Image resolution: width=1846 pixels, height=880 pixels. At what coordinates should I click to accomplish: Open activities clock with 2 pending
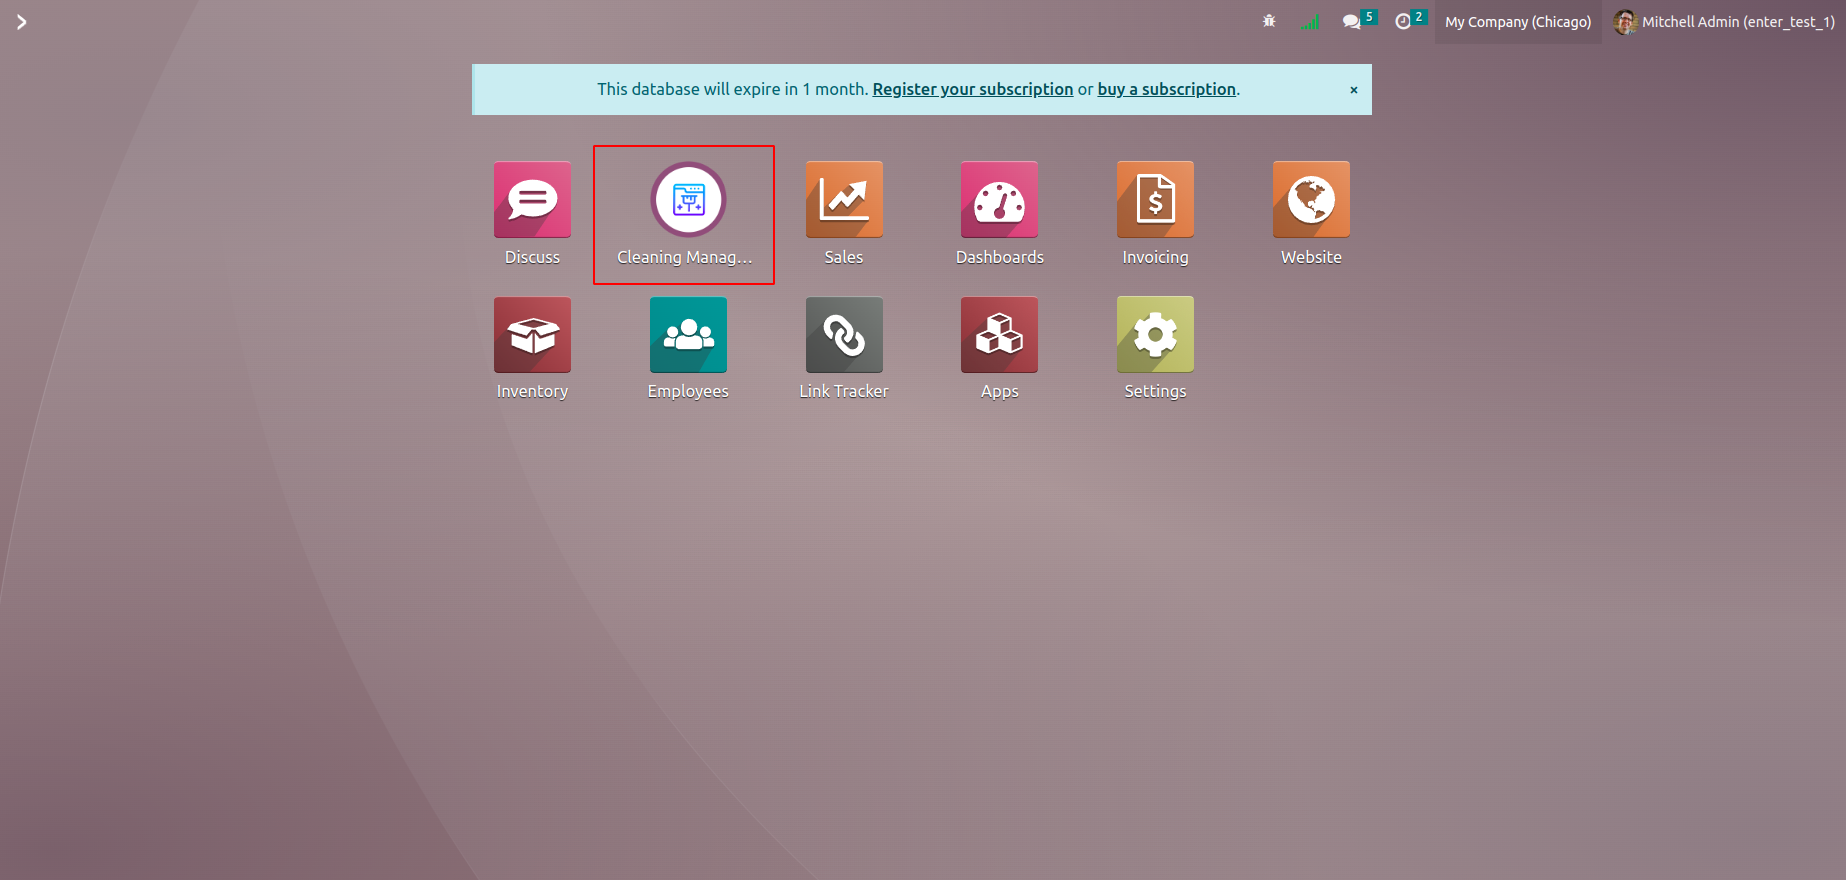(1410, 21)
